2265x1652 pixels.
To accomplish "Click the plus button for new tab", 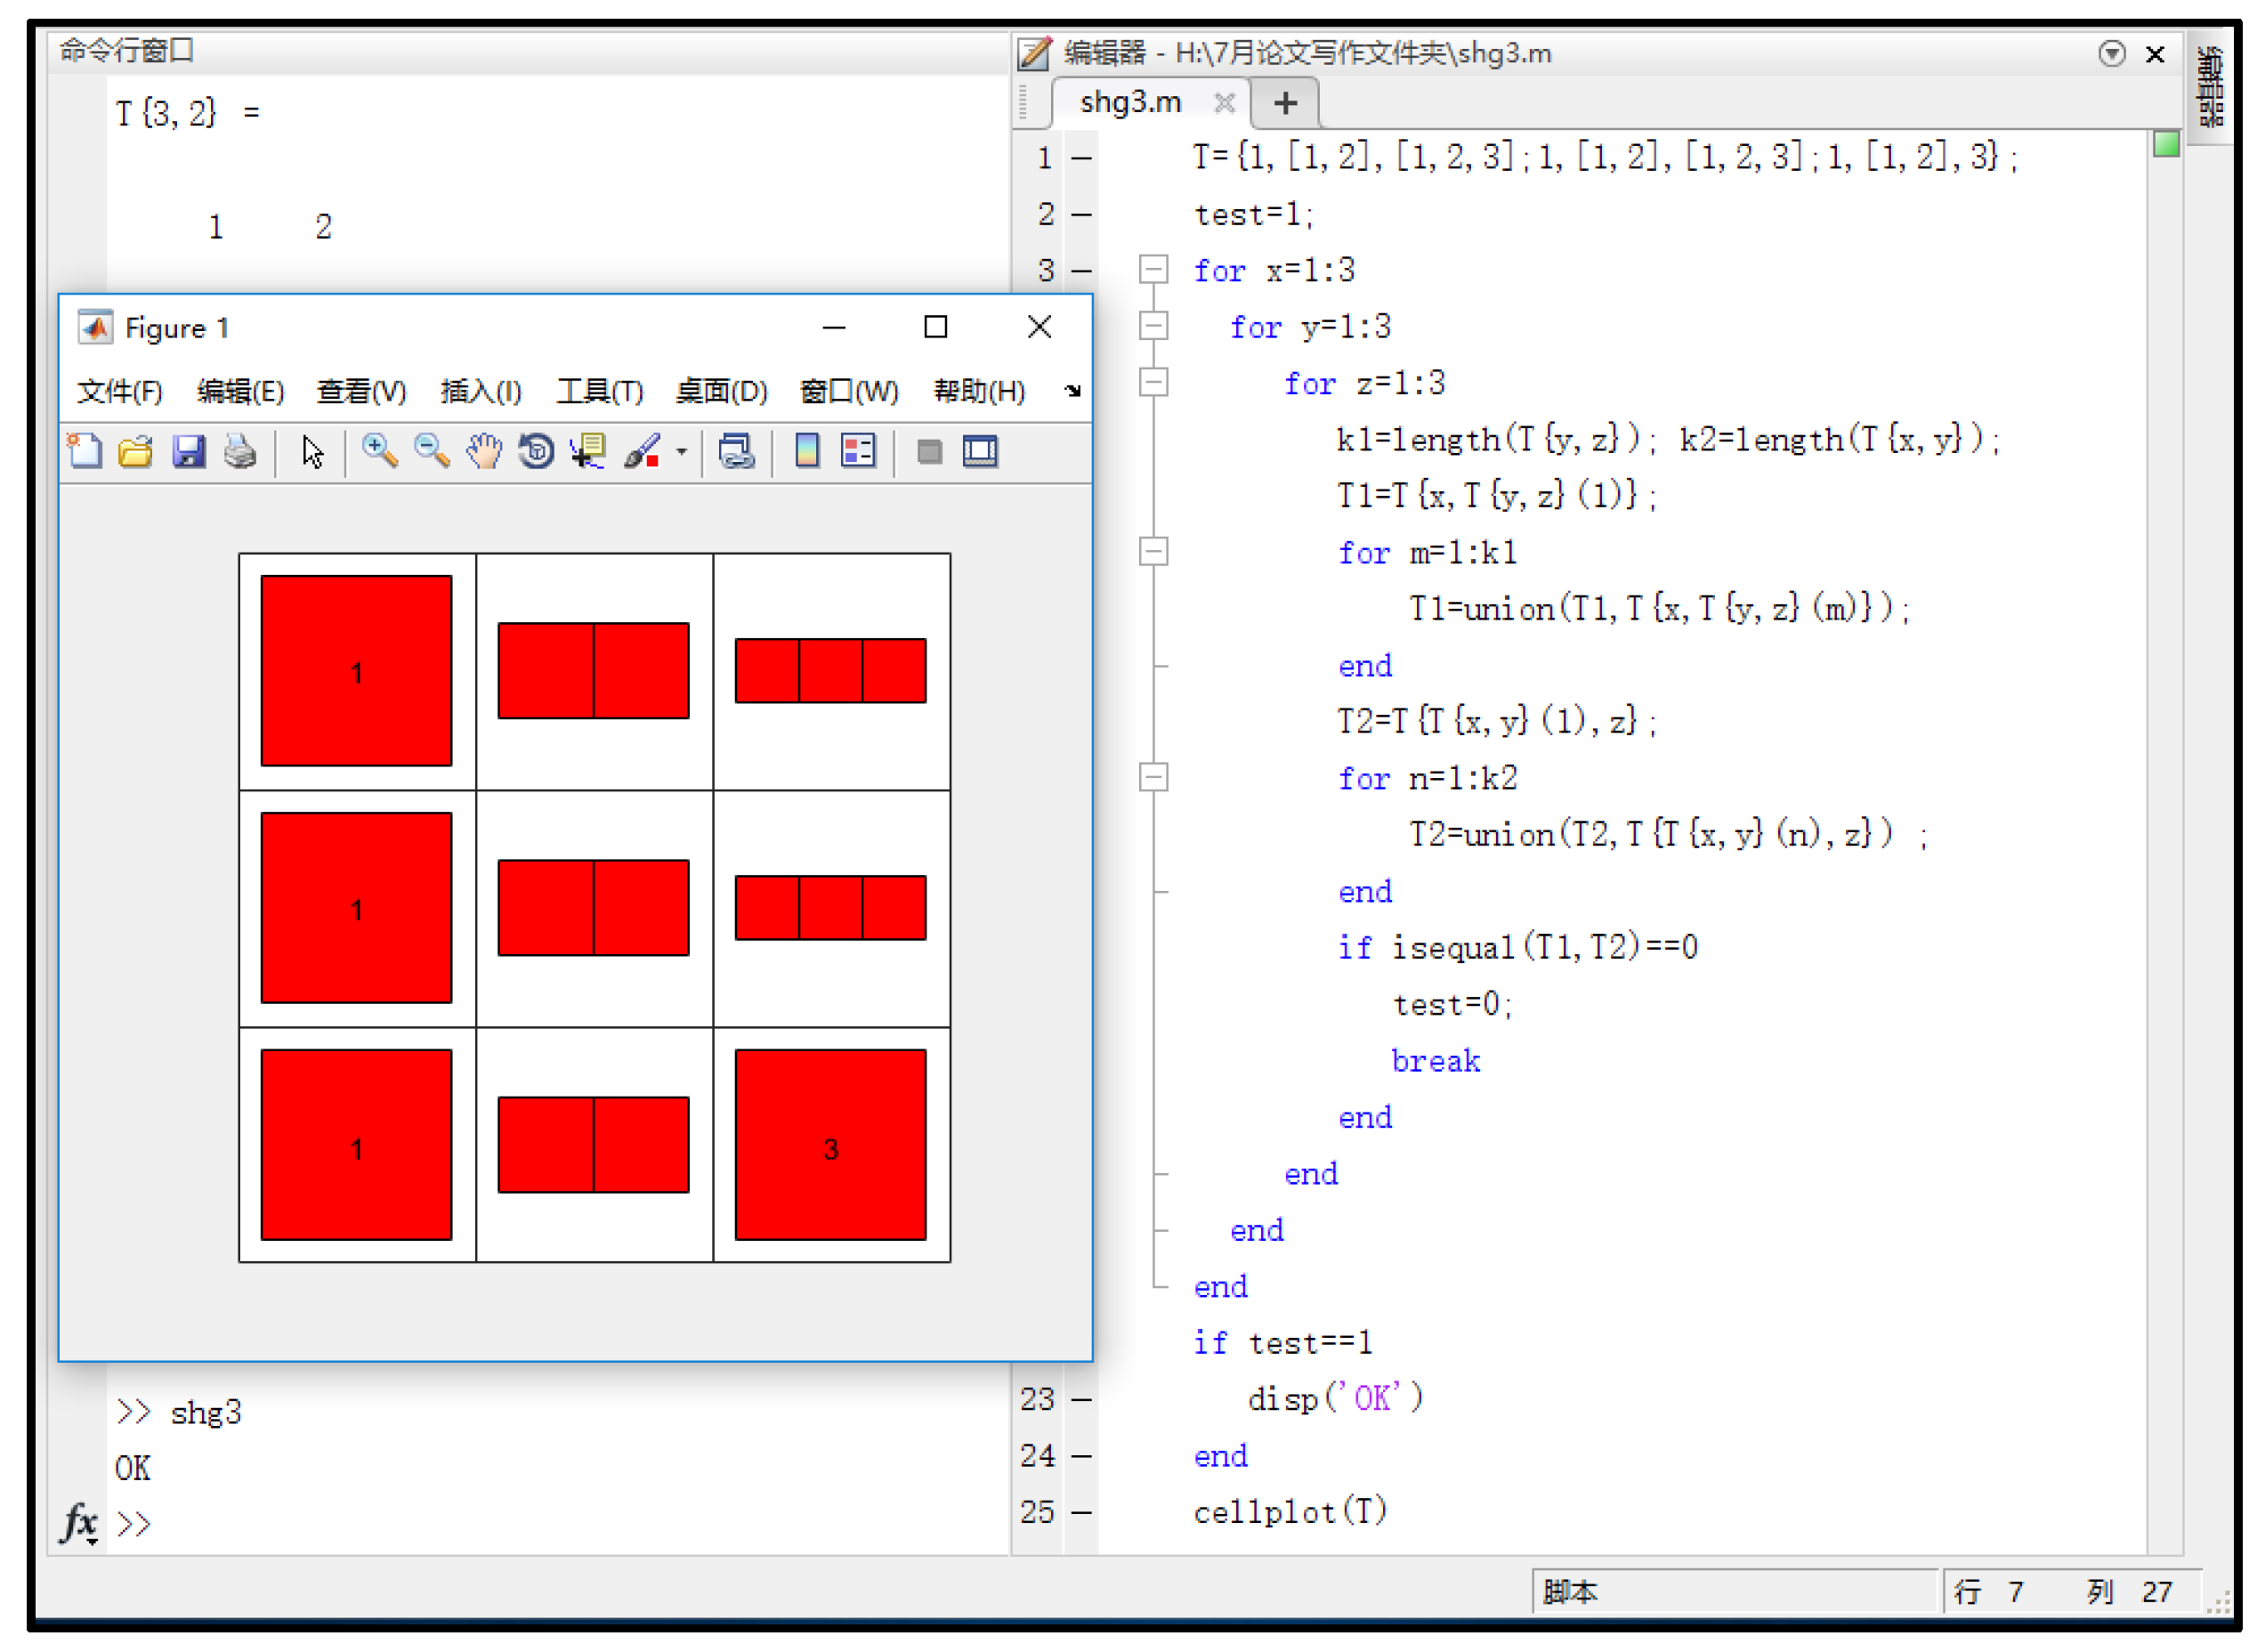I will point(1285,102).
